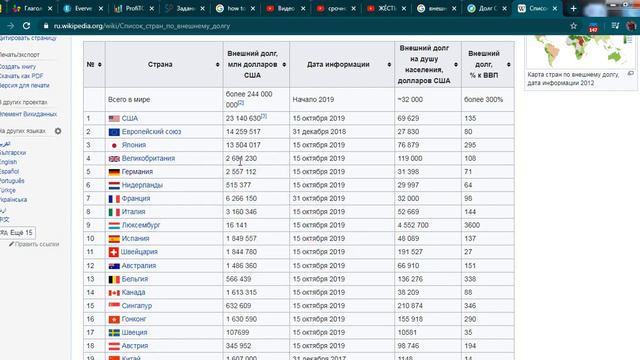Screen dimensions: 640x360
Task: Open the reading list icon in the toolbar
Action: click(616, 26)
